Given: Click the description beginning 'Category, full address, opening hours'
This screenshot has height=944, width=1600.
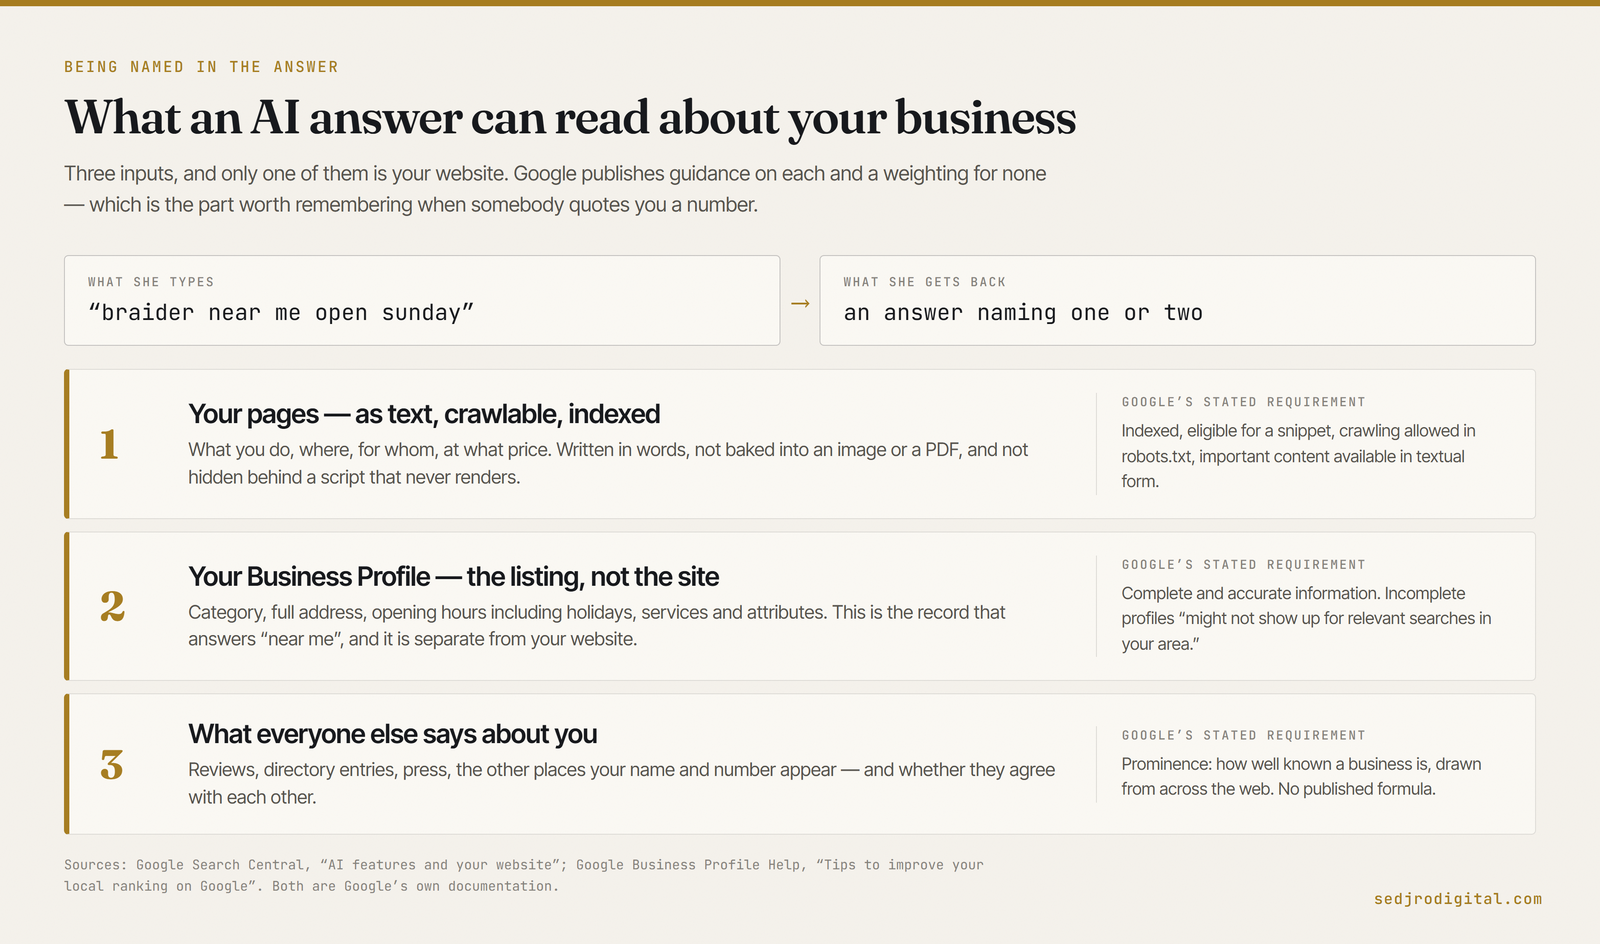Looking at the screenshot, I should pyautogui.click(x=597, y=626).
